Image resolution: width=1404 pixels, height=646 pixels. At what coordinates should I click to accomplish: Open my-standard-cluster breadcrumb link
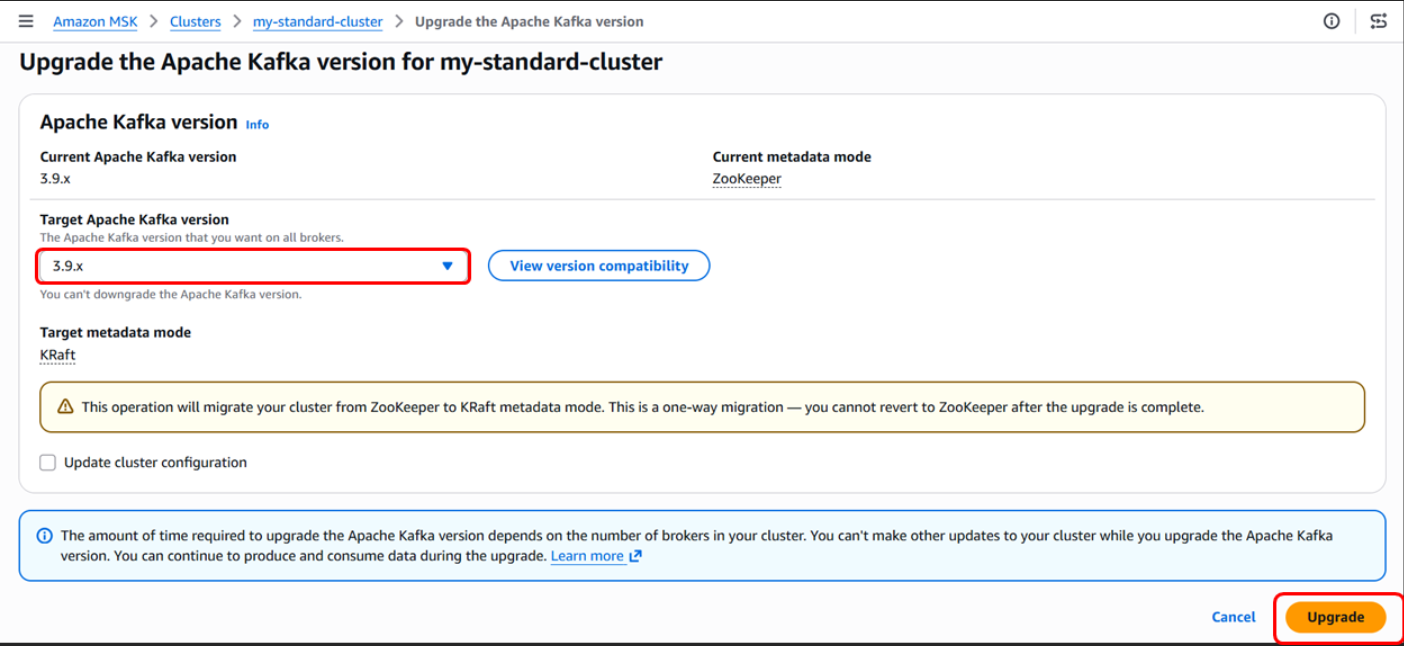point(317,21)
